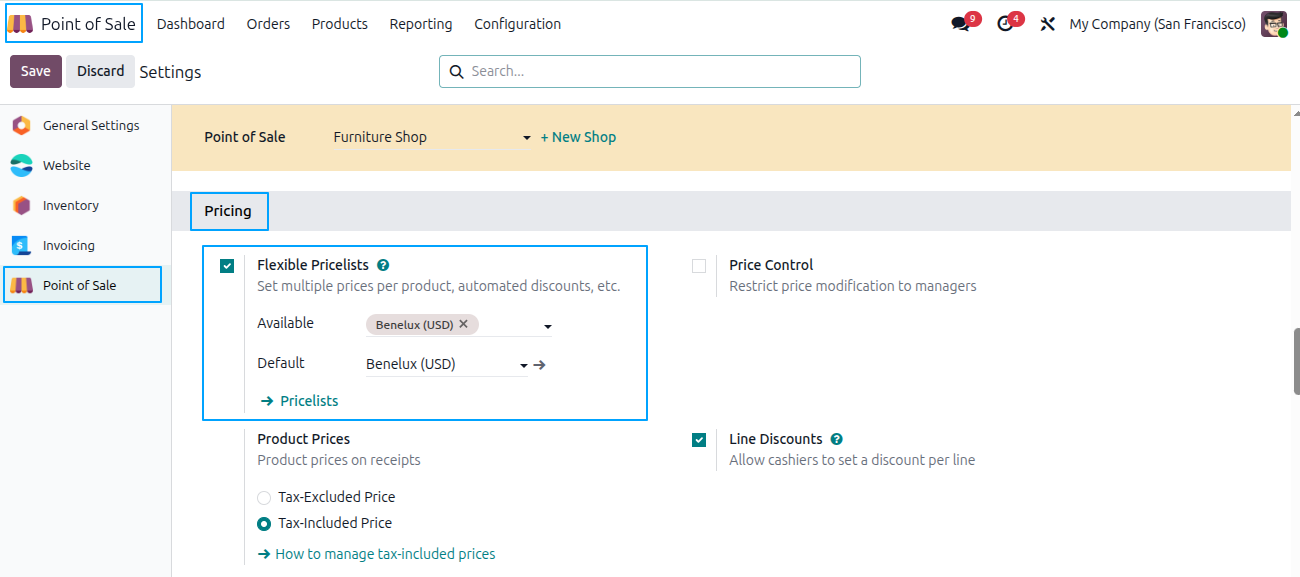Screen dimensions: 1300x577
Task: Open the Products menu
Action: (x=340, y=24)
